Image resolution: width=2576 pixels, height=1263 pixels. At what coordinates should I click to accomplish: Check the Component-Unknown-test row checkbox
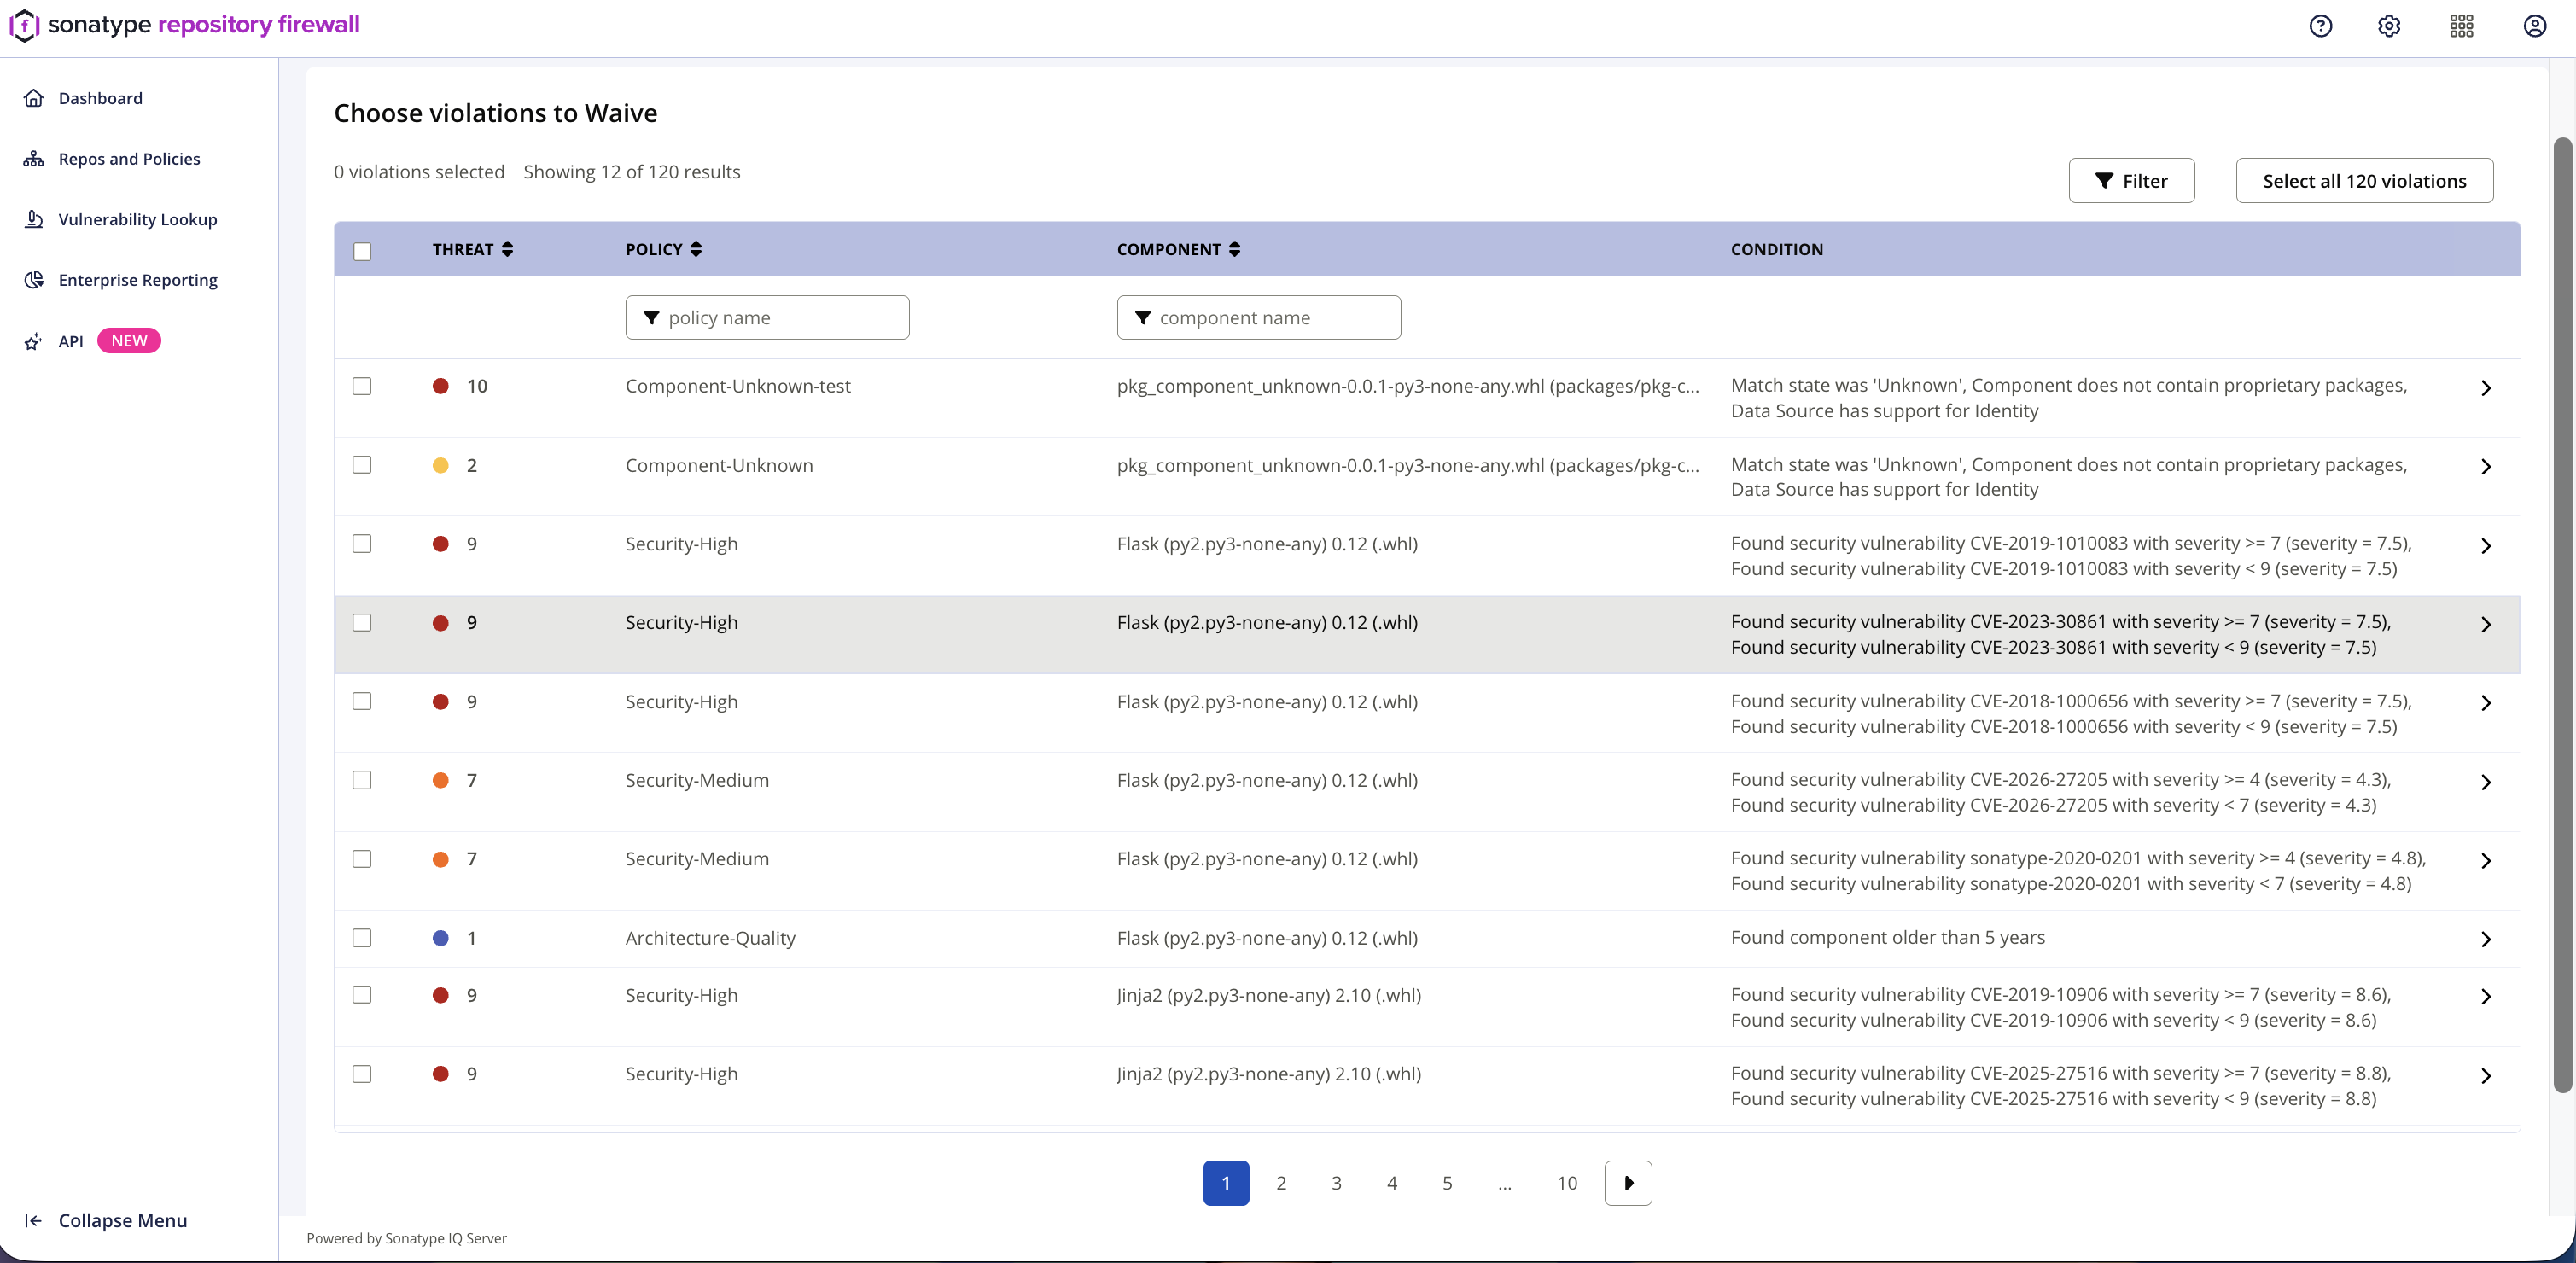coord(362,386)
